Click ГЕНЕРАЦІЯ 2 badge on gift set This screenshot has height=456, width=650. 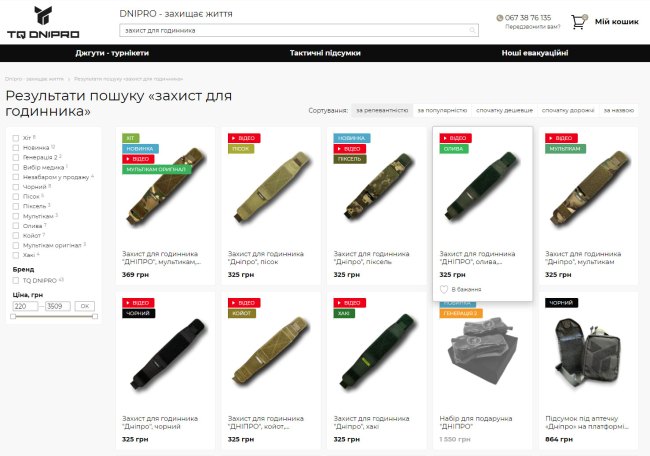click(x=461, y=313)
